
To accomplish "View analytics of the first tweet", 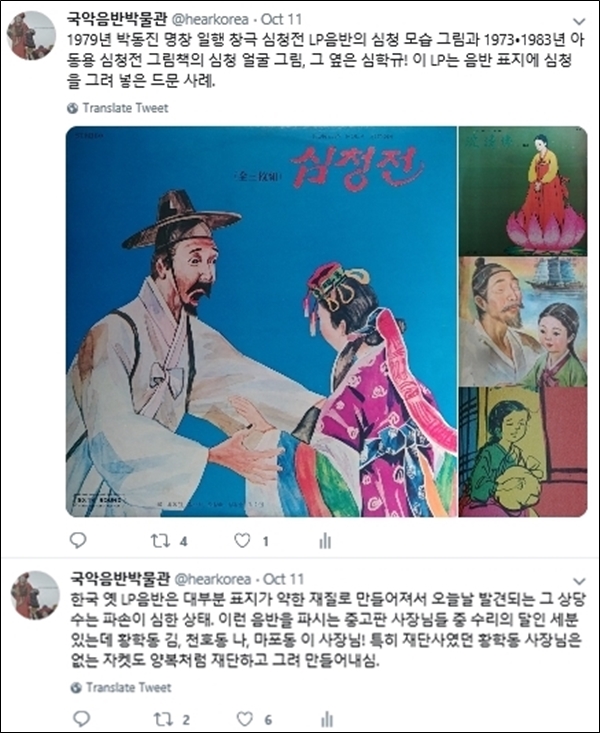I will [325, 541].
